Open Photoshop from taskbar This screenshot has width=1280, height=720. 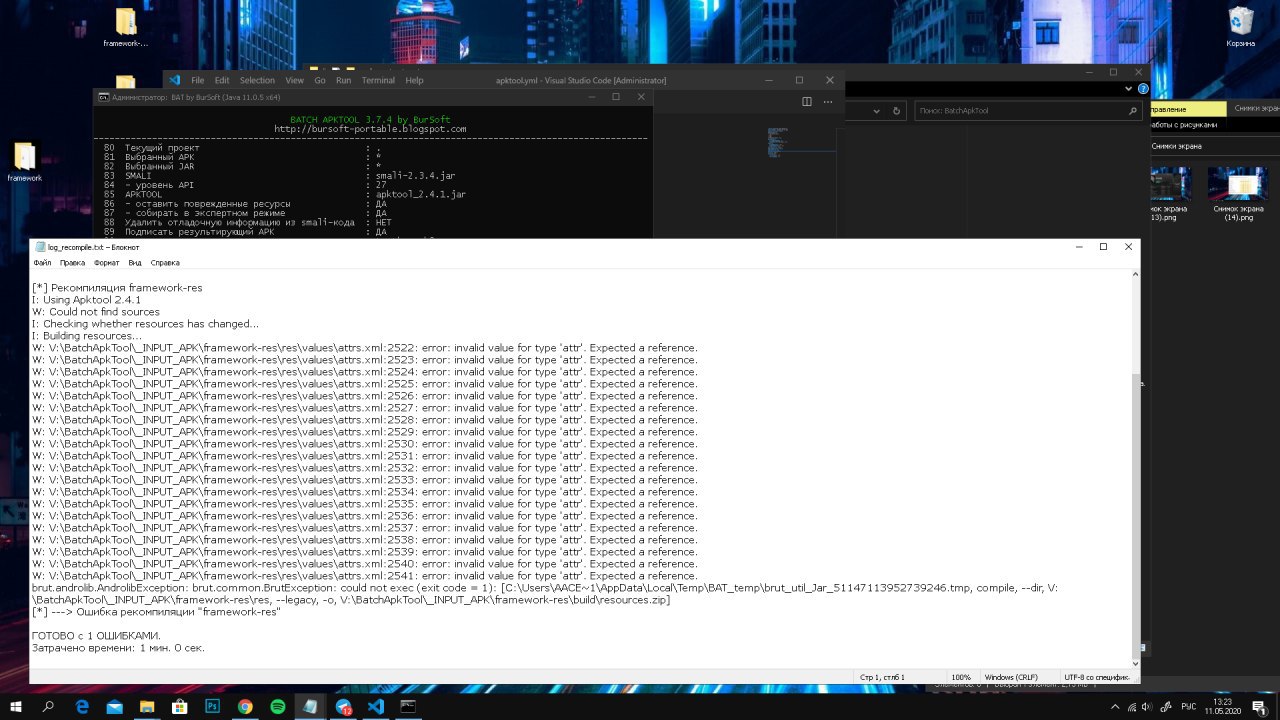[x=213, y=706]
